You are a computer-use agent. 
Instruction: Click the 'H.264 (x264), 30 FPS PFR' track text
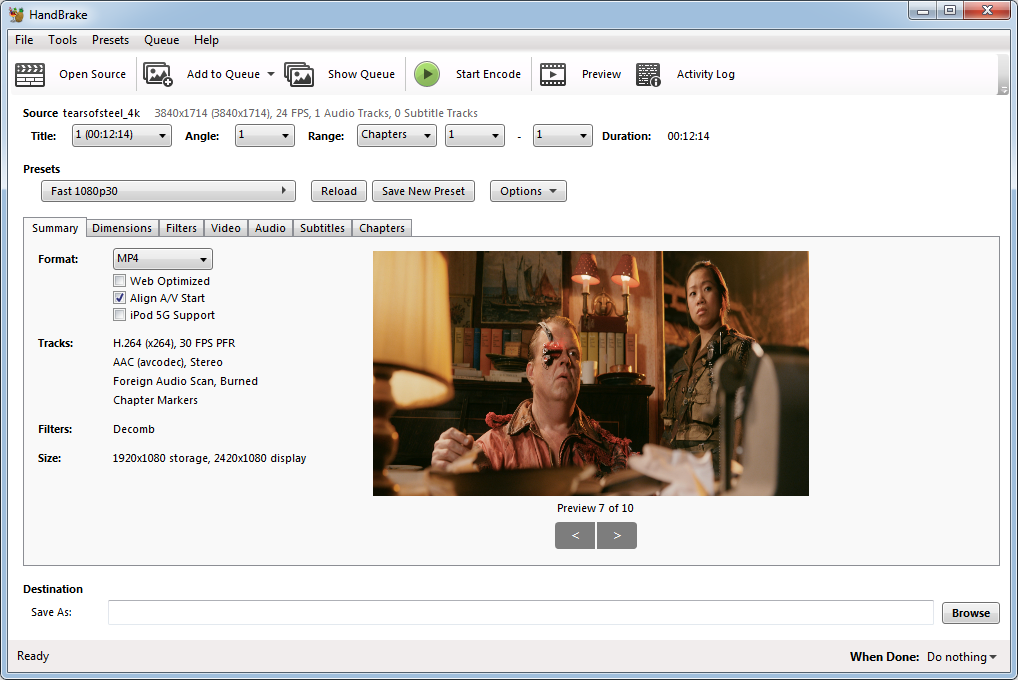point(174,343)
